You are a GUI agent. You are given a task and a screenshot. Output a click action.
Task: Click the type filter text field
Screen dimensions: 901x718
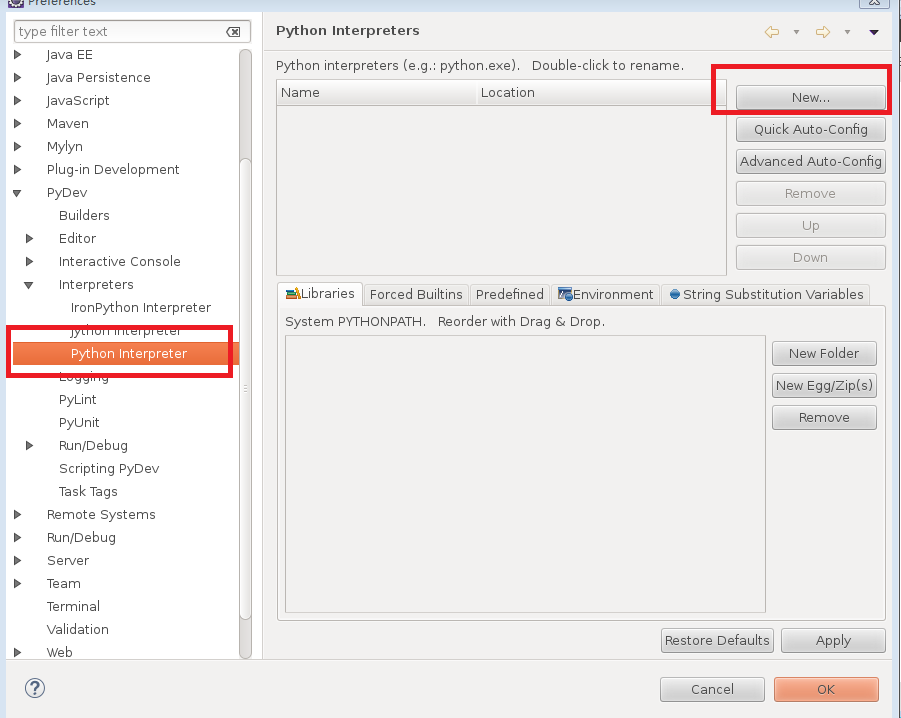(120, 32)
